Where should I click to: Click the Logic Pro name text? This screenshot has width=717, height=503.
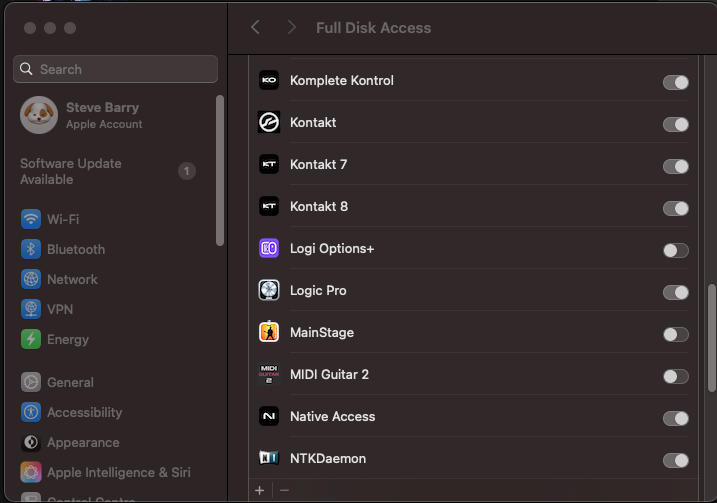point(318,291)
